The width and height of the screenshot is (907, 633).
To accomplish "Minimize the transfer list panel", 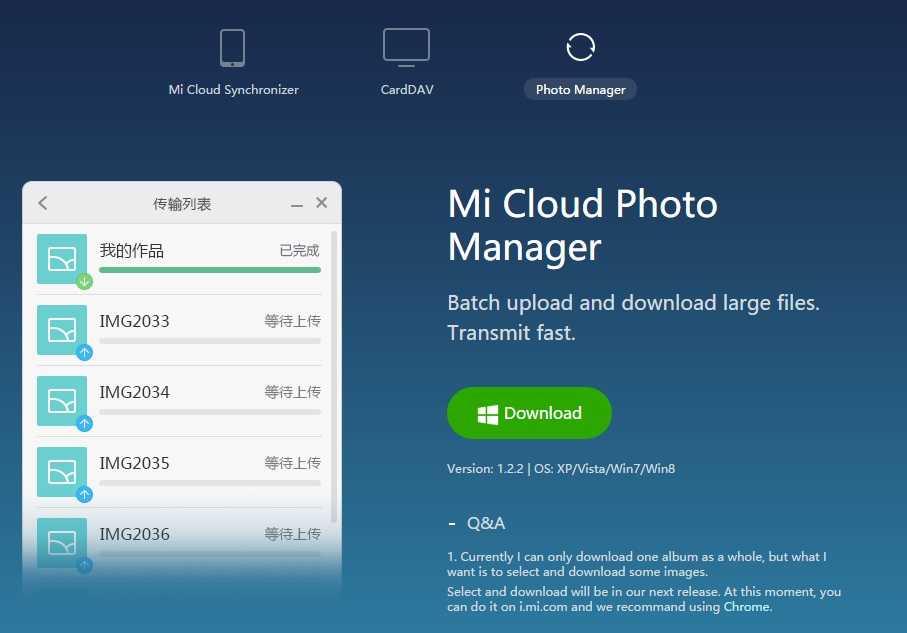I will coord(297,204).
